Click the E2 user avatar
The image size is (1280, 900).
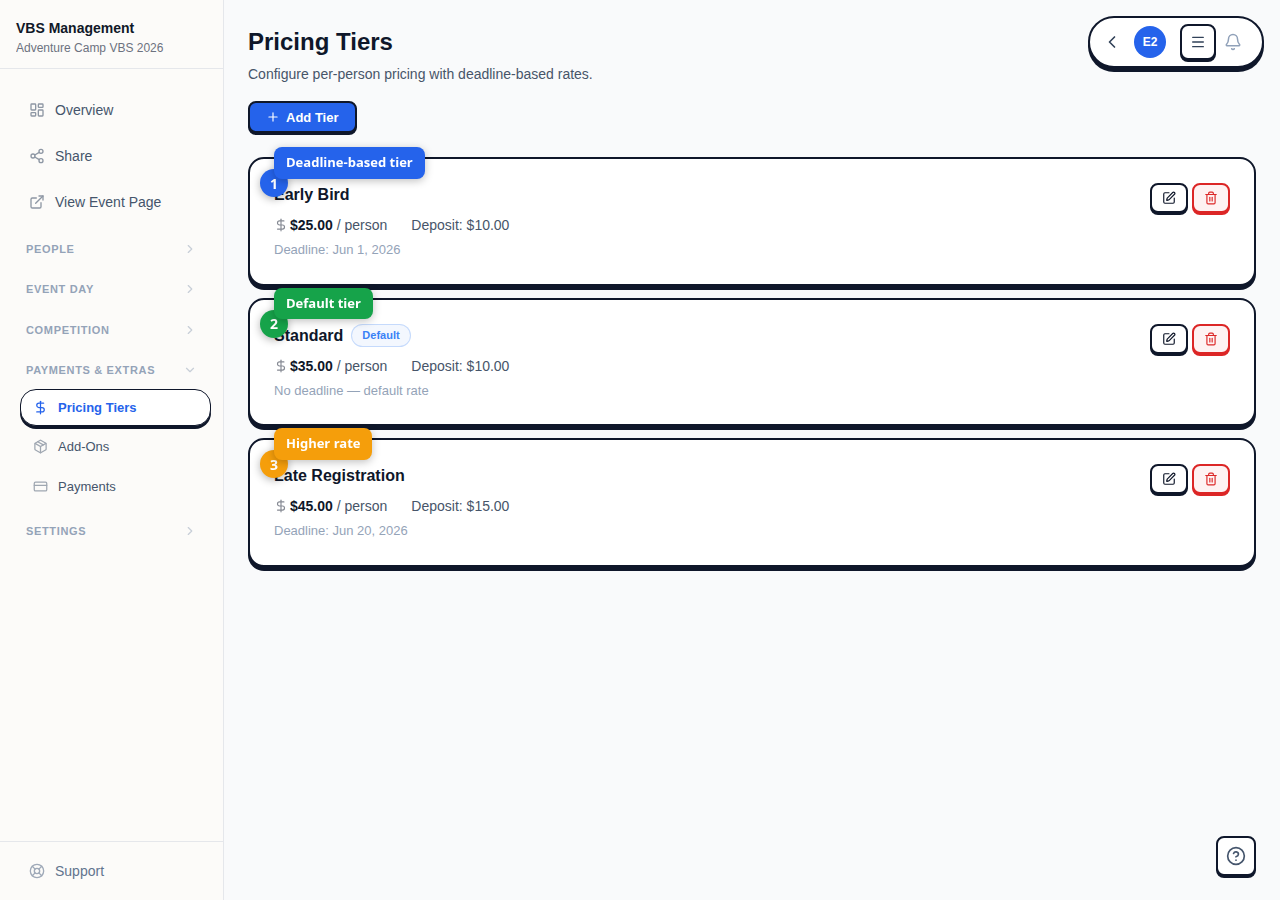[1150, 42]
